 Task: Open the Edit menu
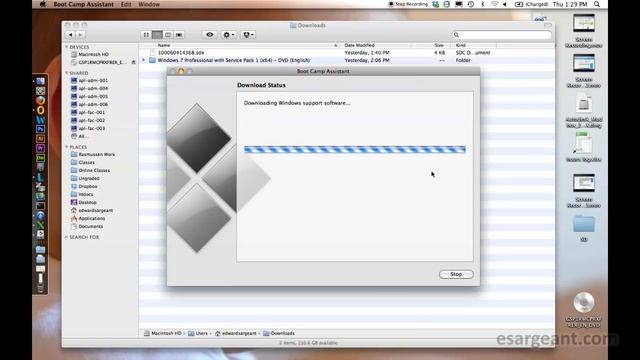[x=126, y=4]
